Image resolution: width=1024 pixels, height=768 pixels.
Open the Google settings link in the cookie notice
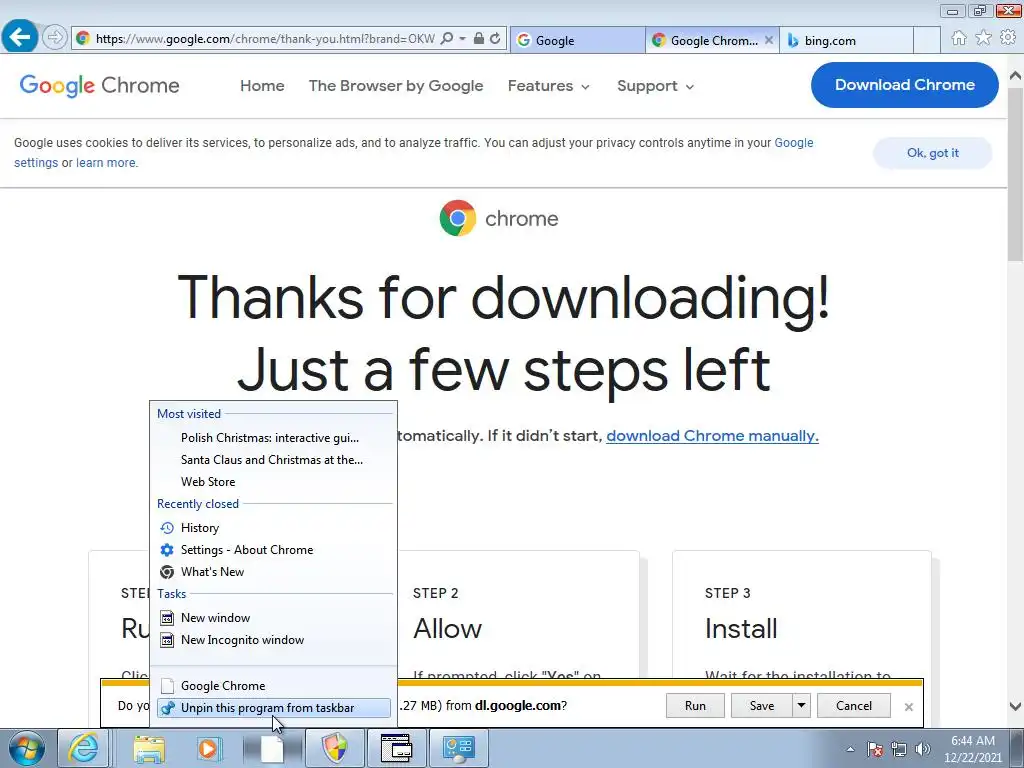point(793,142)
